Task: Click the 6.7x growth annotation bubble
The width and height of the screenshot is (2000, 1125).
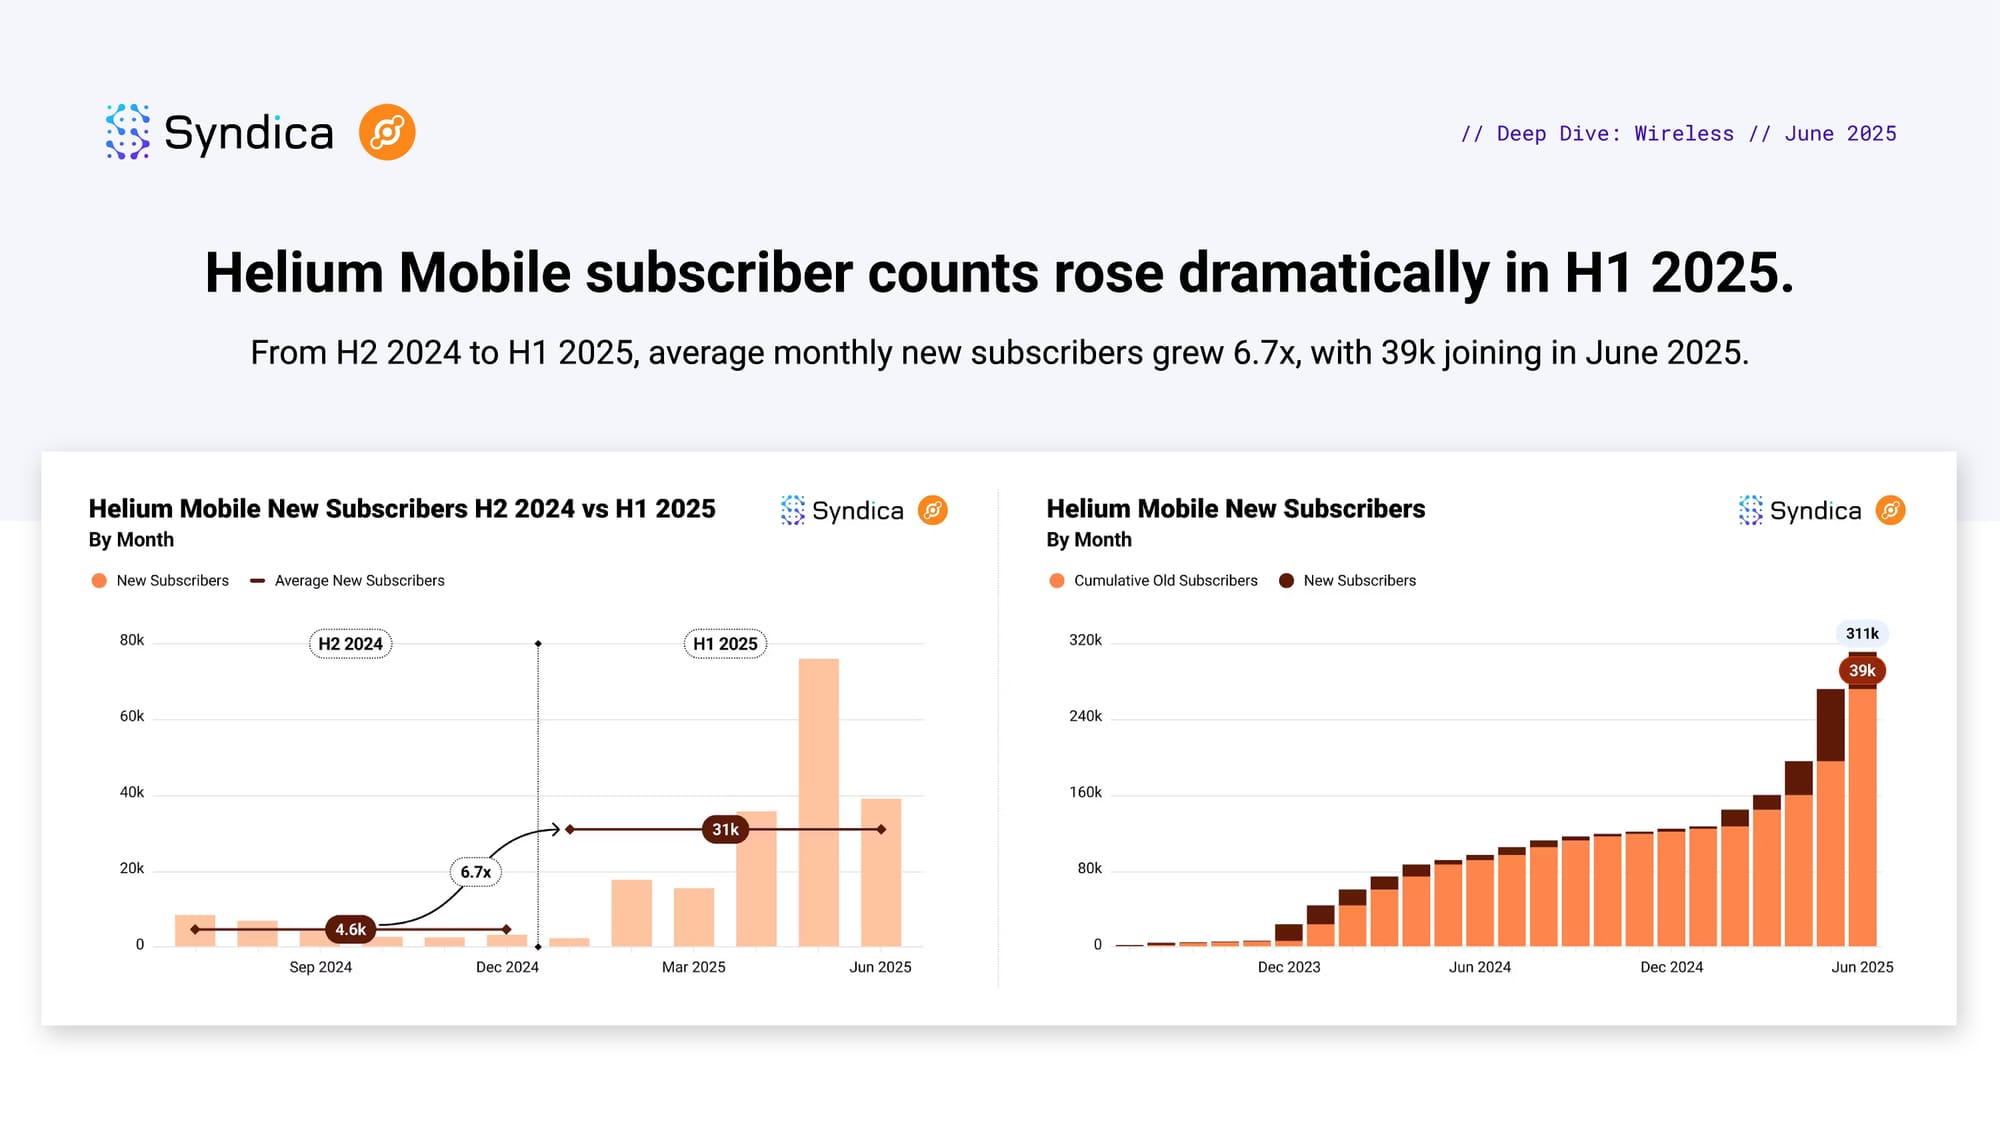Action: click(x=475, y=872)
